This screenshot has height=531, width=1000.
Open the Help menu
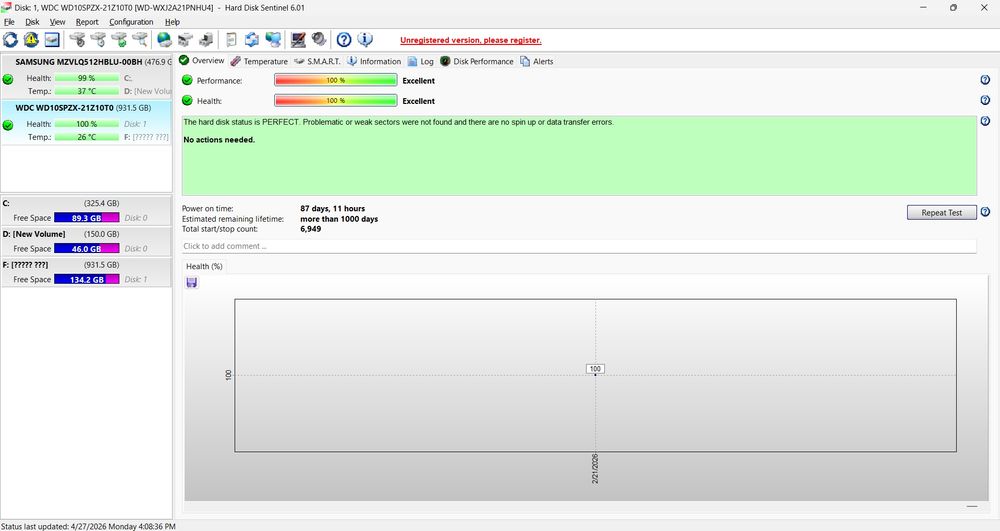[x=172, y=22]
